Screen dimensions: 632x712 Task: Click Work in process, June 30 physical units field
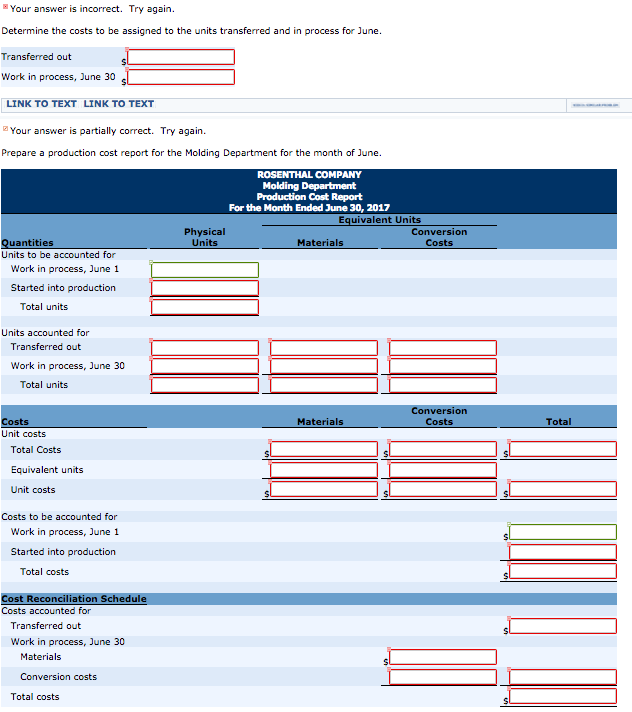[205, 366]
